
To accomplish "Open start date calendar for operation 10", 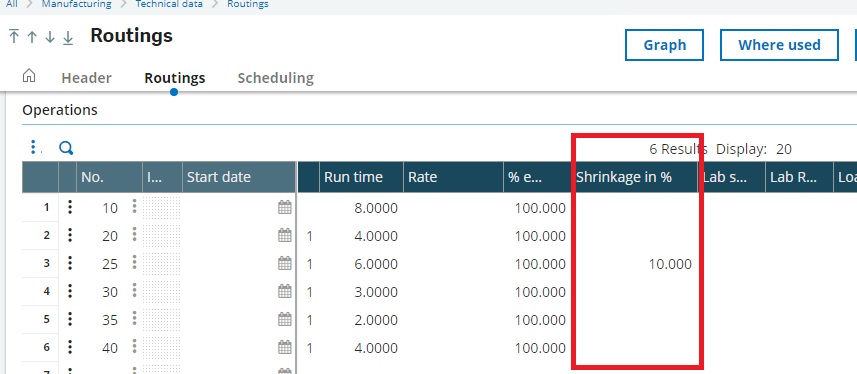I will pyautogui.click(x=285, y=207).
